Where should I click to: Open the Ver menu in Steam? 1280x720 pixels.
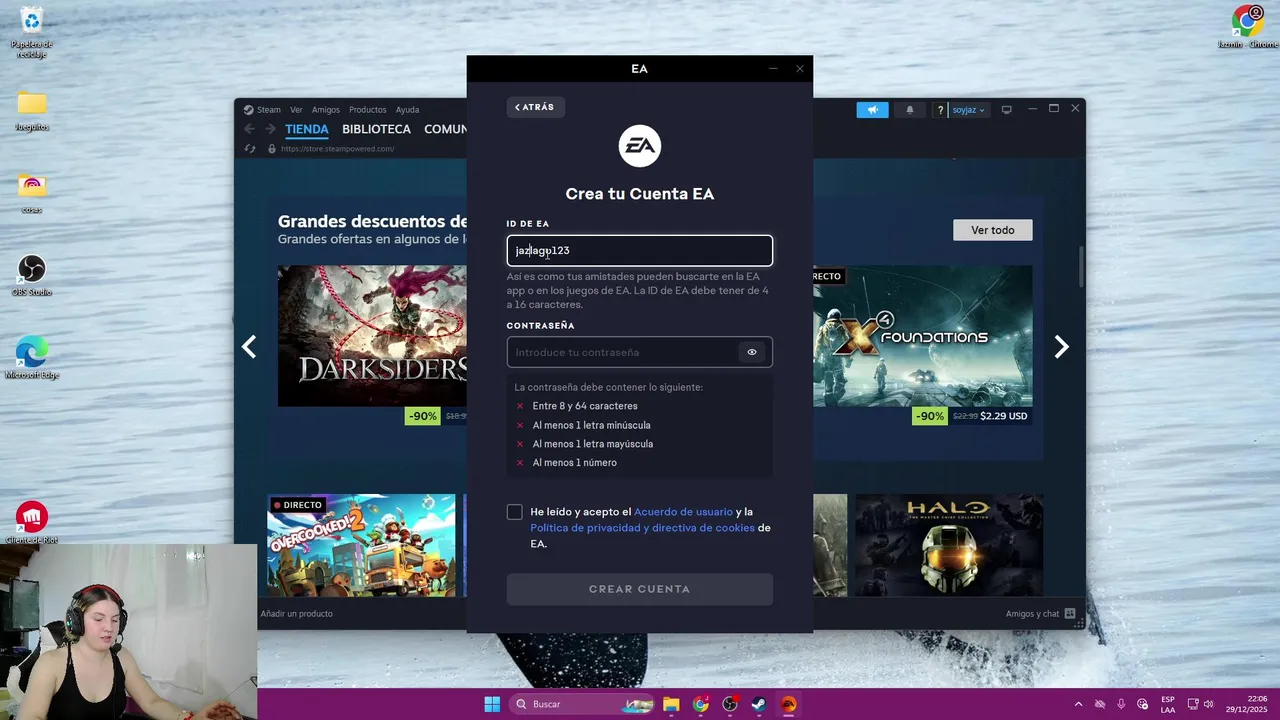[x=296, y=110]
